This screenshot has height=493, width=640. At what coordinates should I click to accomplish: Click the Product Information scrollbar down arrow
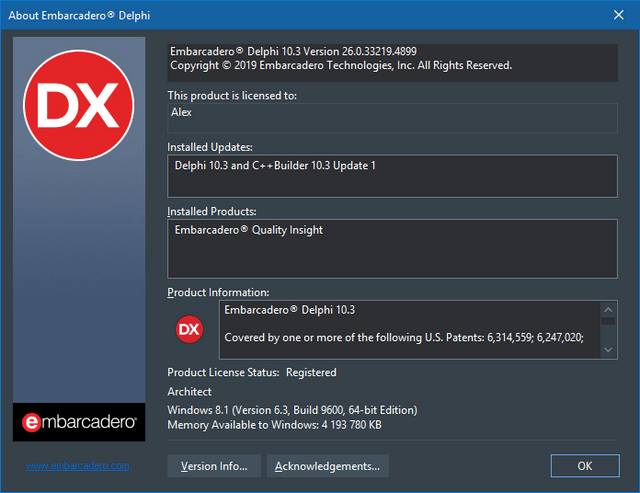click(x=608, y=348)
